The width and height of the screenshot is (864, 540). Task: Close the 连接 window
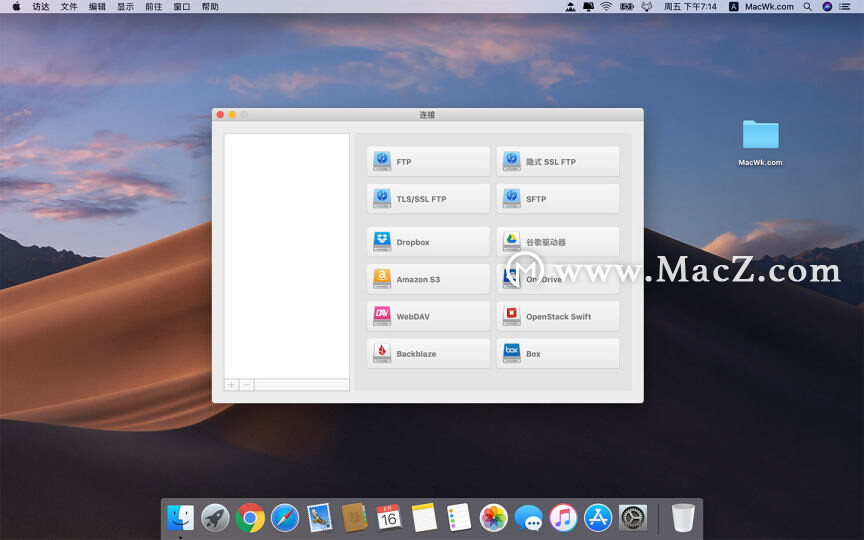click(x=220, y=115)
